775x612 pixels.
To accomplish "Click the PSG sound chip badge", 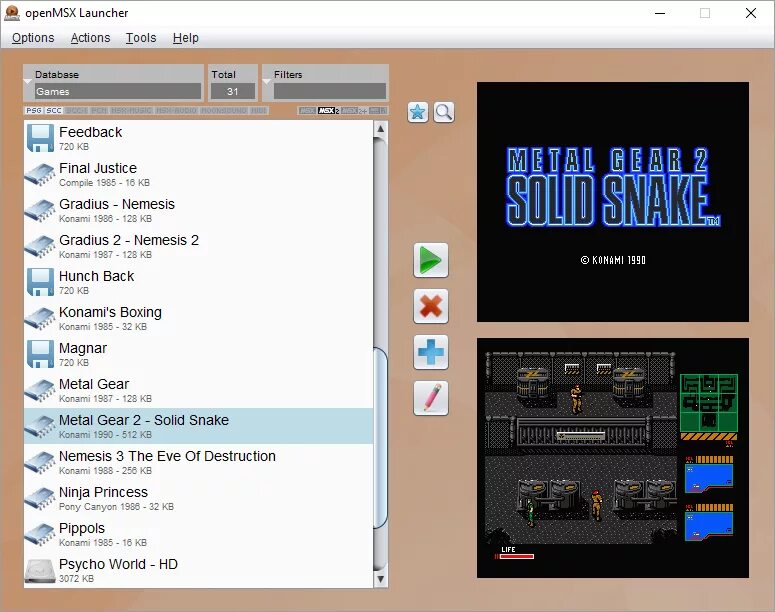I will (x=34, y=110).
